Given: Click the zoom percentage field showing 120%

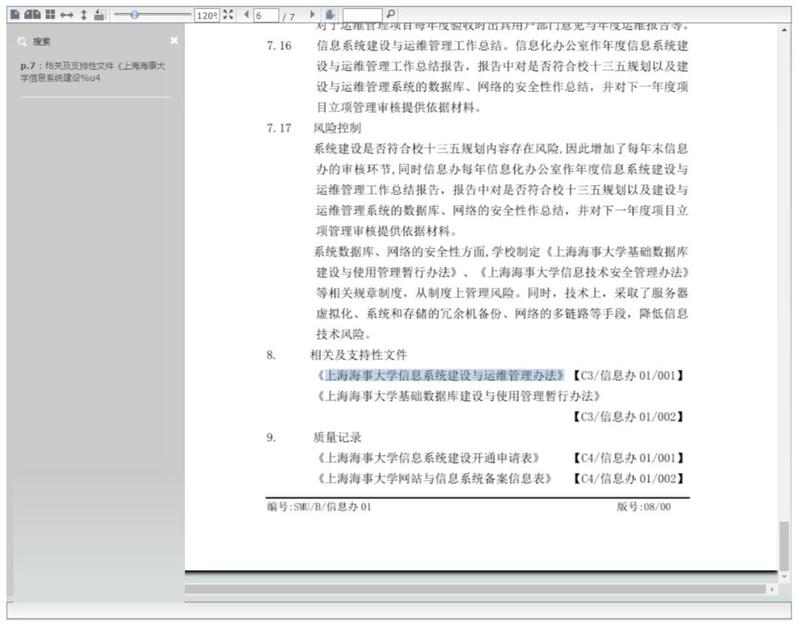Looking at the screenshot, I should pos(206,16).
